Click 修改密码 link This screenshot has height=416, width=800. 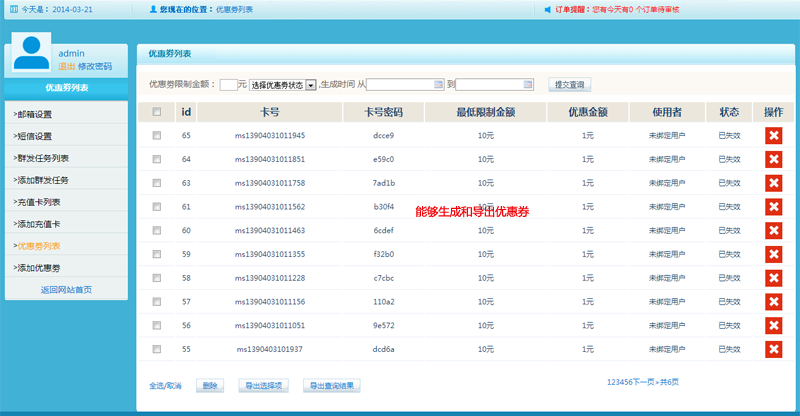coord(95,66)
